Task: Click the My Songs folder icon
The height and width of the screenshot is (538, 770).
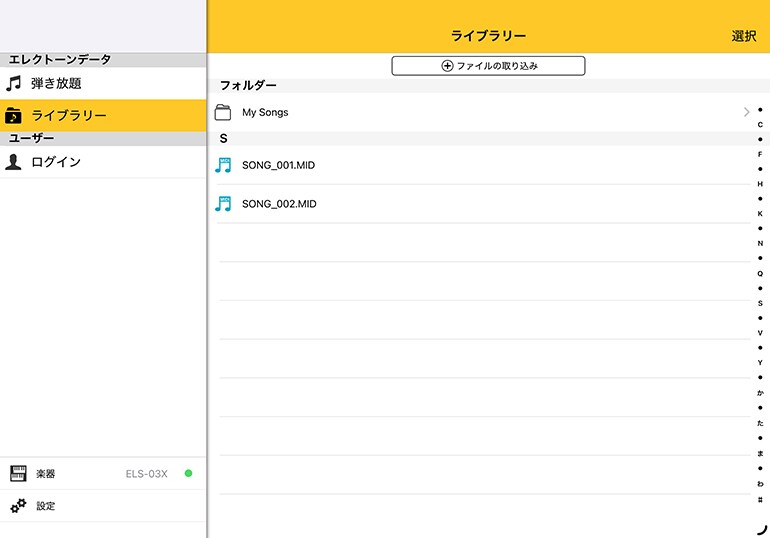Action: pyautogui.click(x=223, y=112)
